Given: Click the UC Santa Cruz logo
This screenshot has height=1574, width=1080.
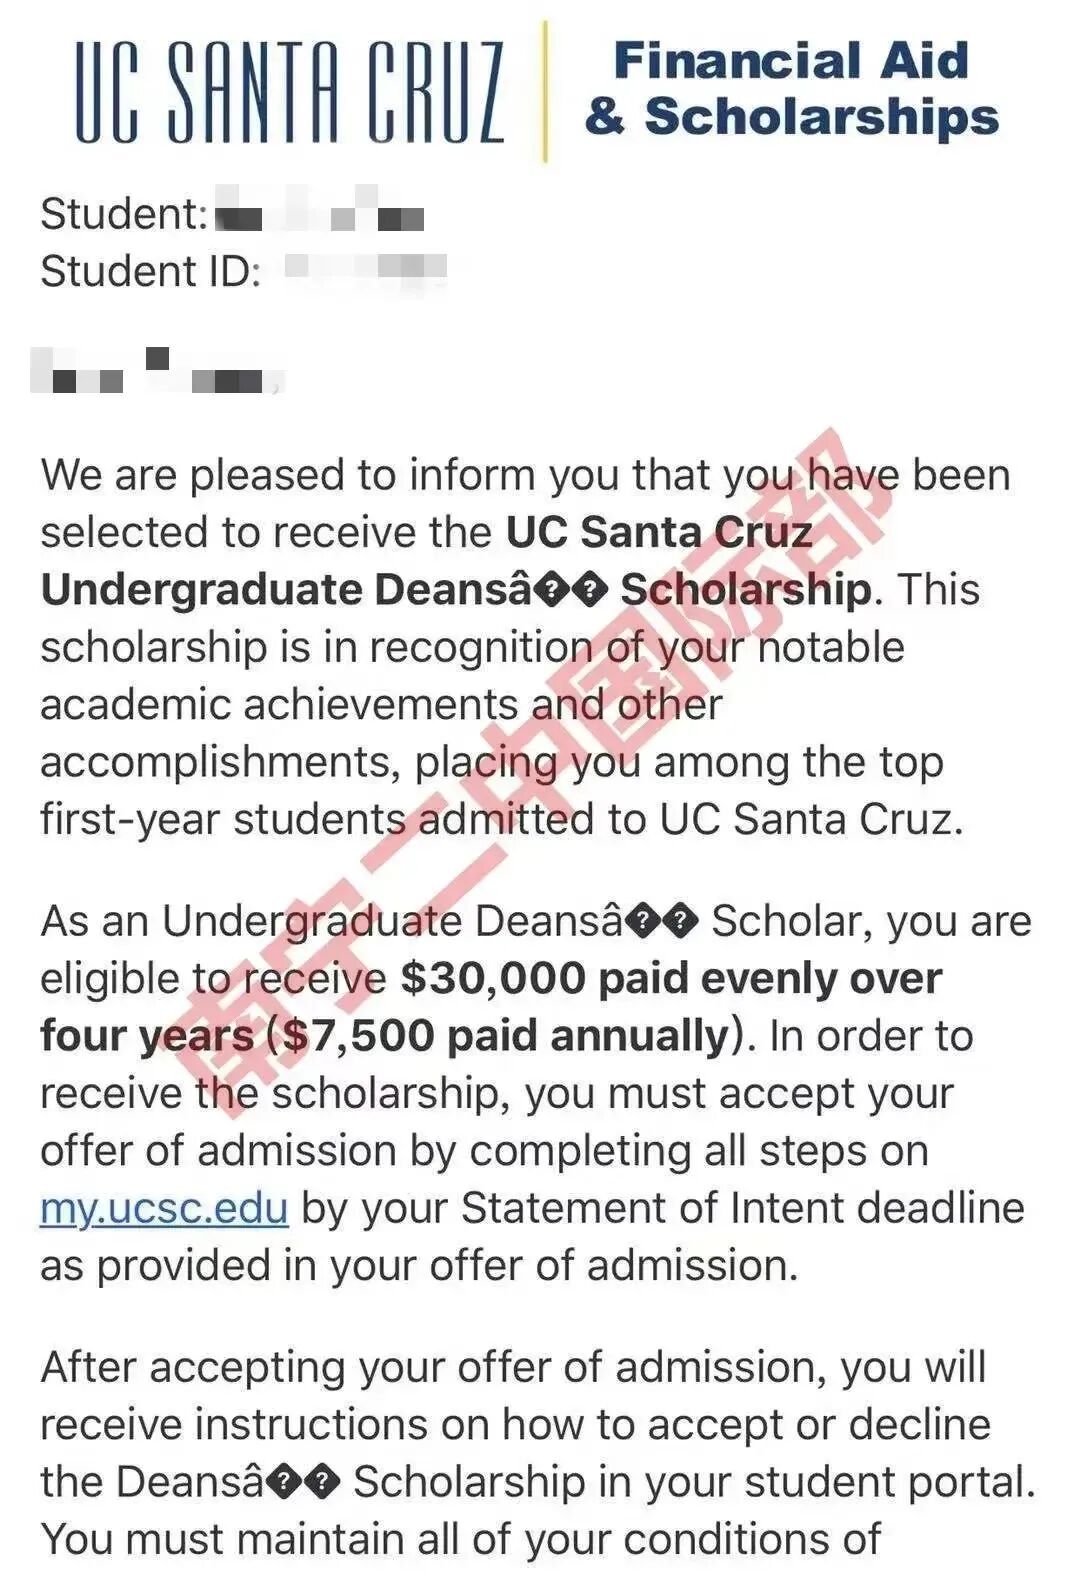Looking at the screenshot, I should pos(289,92).
